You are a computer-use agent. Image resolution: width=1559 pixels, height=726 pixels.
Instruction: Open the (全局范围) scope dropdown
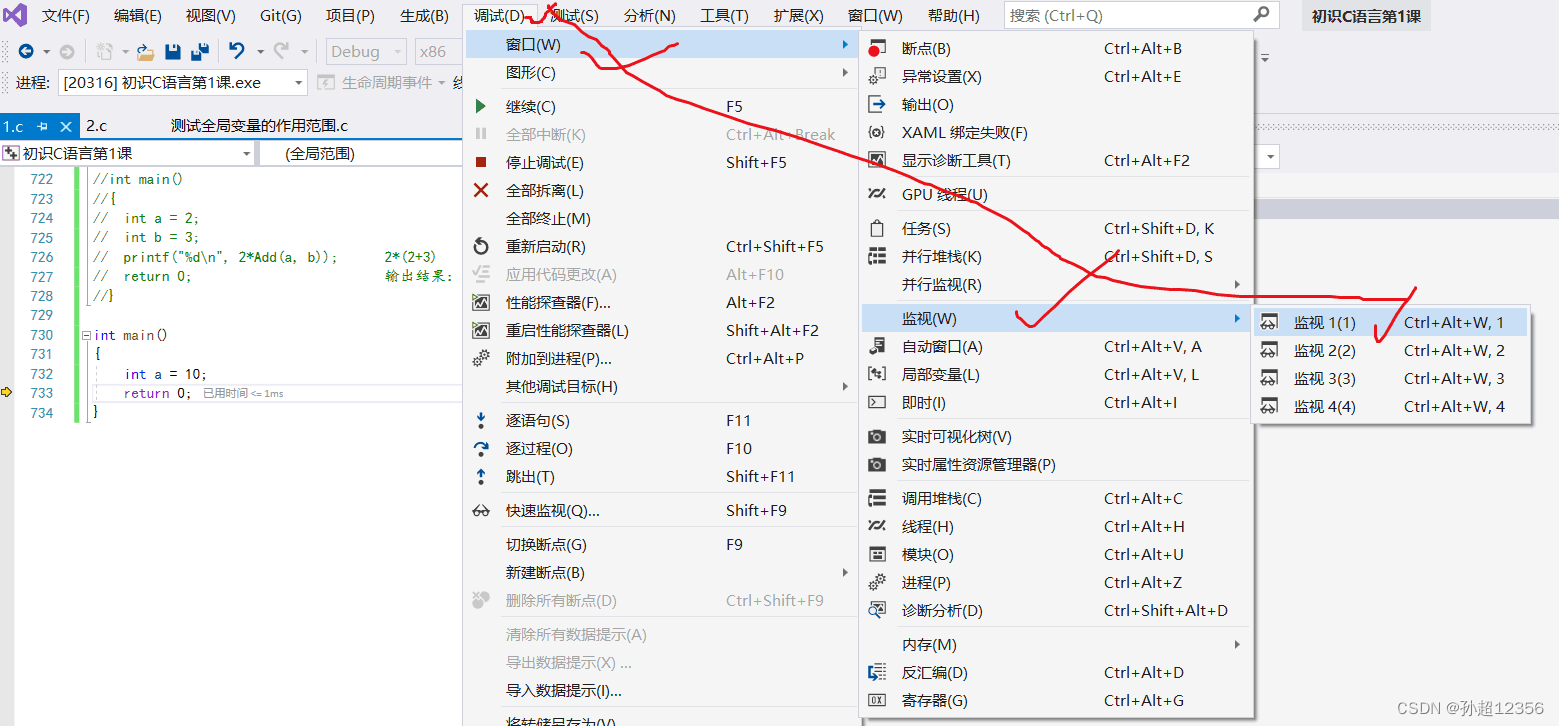pos(363,153)
